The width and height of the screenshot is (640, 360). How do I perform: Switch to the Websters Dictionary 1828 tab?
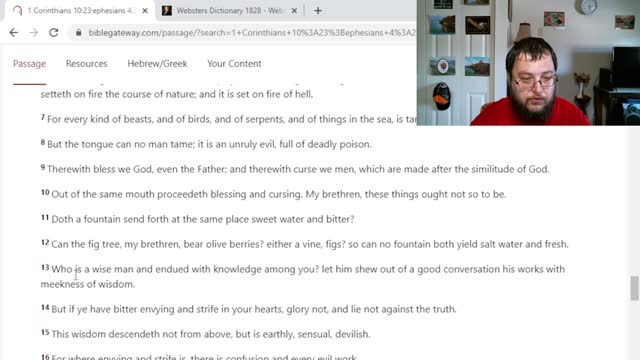click(231, 11)
